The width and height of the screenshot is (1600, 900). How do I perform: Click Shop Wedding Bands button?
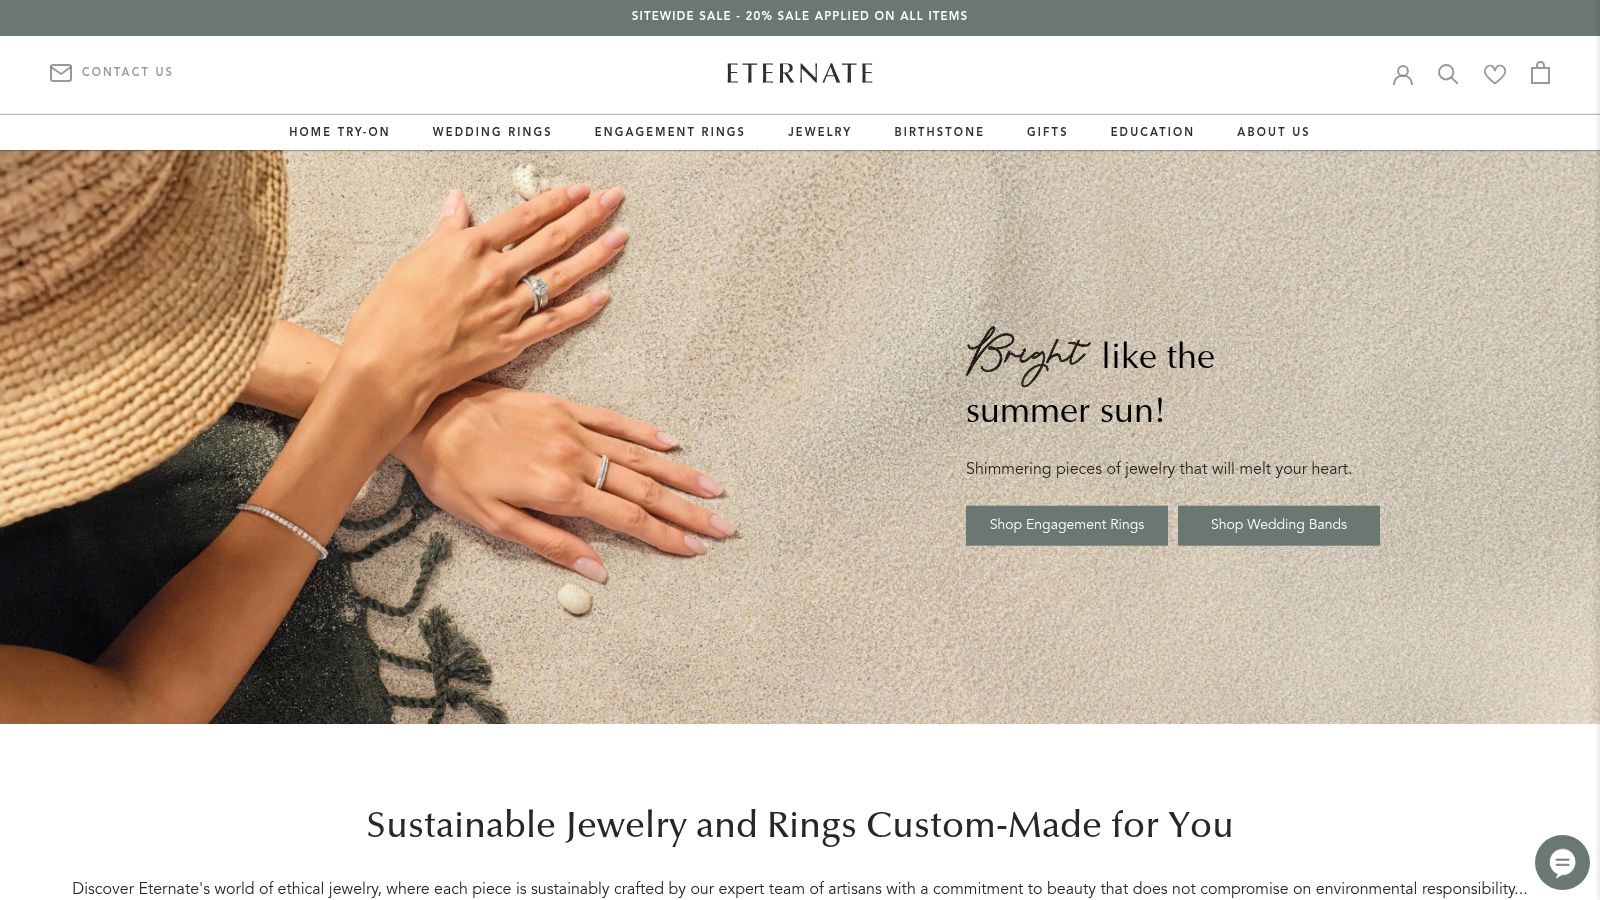(x=1279, y=525)
